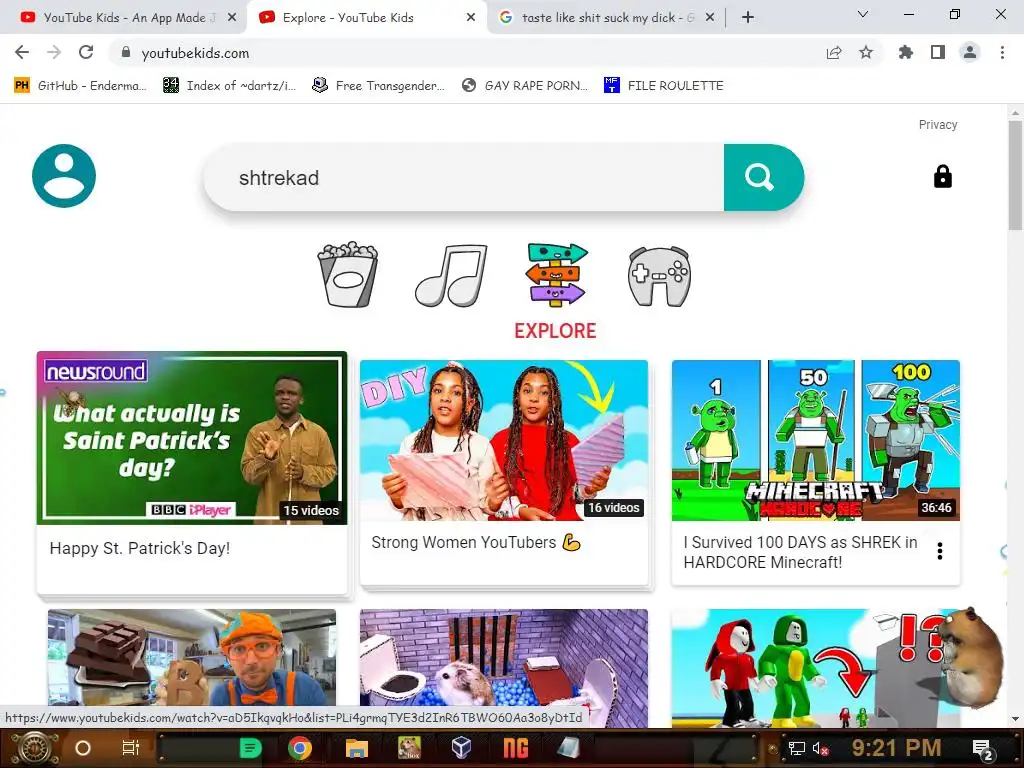Go back to the previous page
The height and width of the screenshot is (768, 1024).
pos(22,52)
